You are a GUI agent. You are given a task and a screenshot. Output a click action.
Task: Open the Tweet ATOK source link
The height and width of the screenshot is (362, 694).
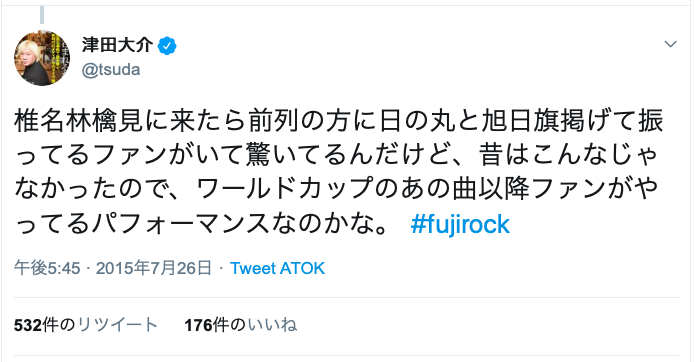(278, 269)
